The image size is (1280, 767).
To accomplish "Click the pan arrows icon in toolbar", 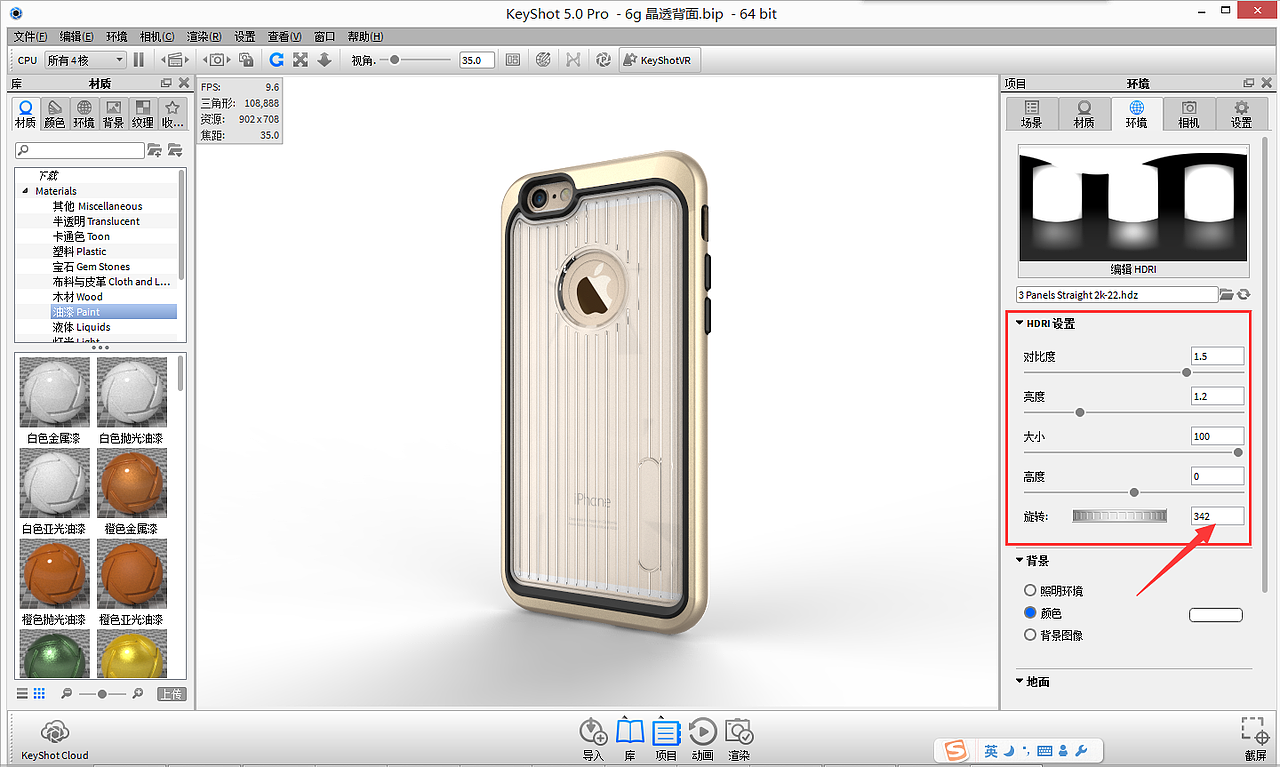I will (300, 60).
